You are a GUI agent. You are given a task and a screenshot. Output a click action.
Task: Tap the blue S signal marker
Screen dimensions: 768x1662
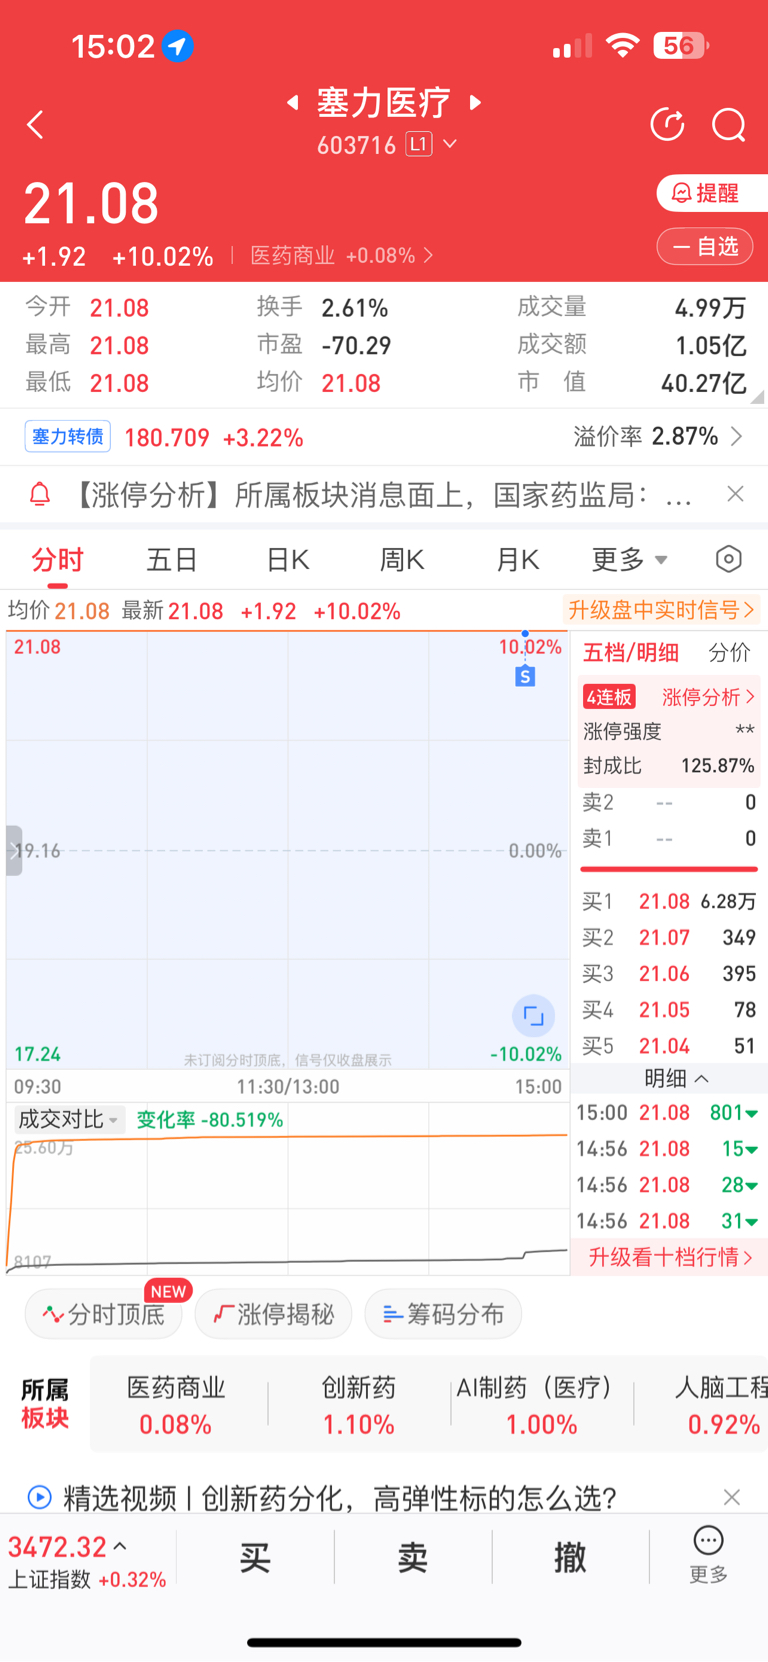(525, 677)
